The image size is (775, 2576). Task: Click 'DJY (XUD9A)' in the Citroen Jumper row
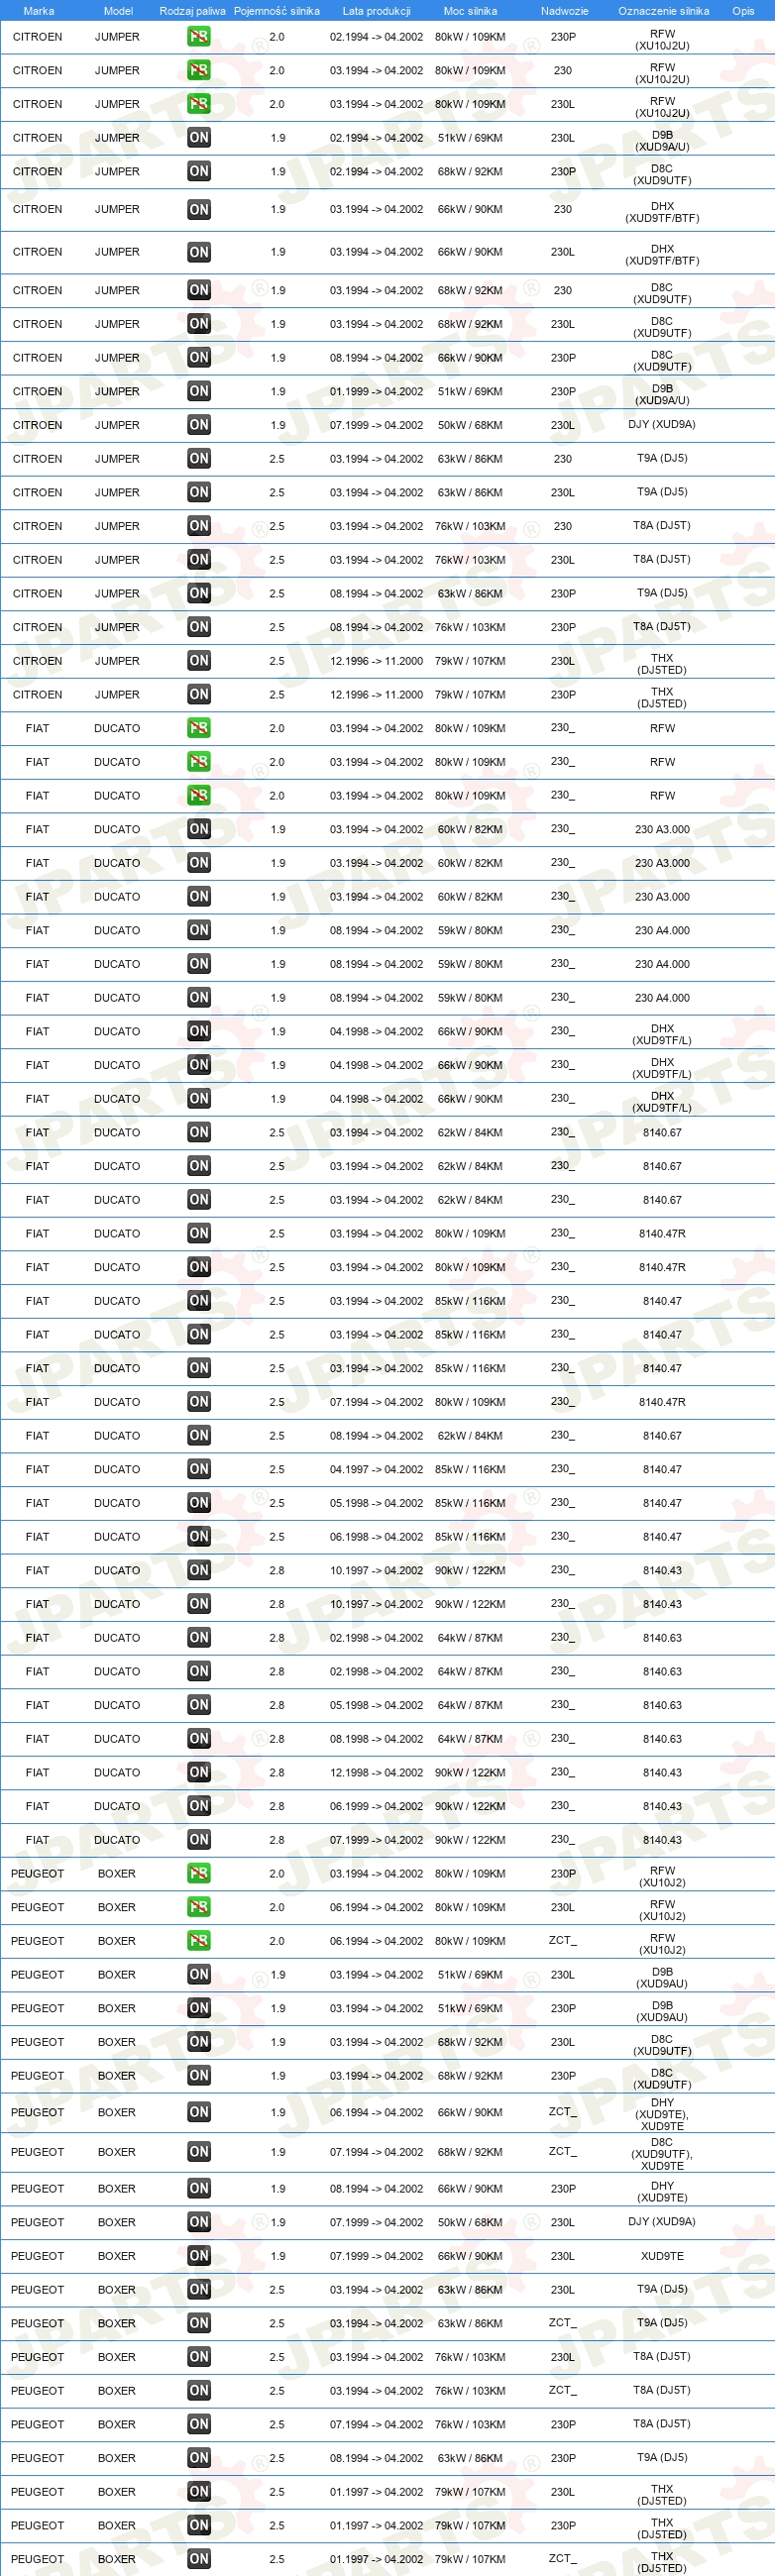(x=662, y=424)
